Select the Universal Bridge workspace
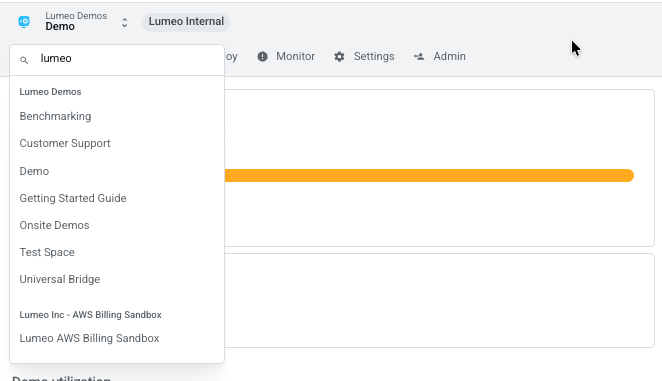 coord(60,279)
